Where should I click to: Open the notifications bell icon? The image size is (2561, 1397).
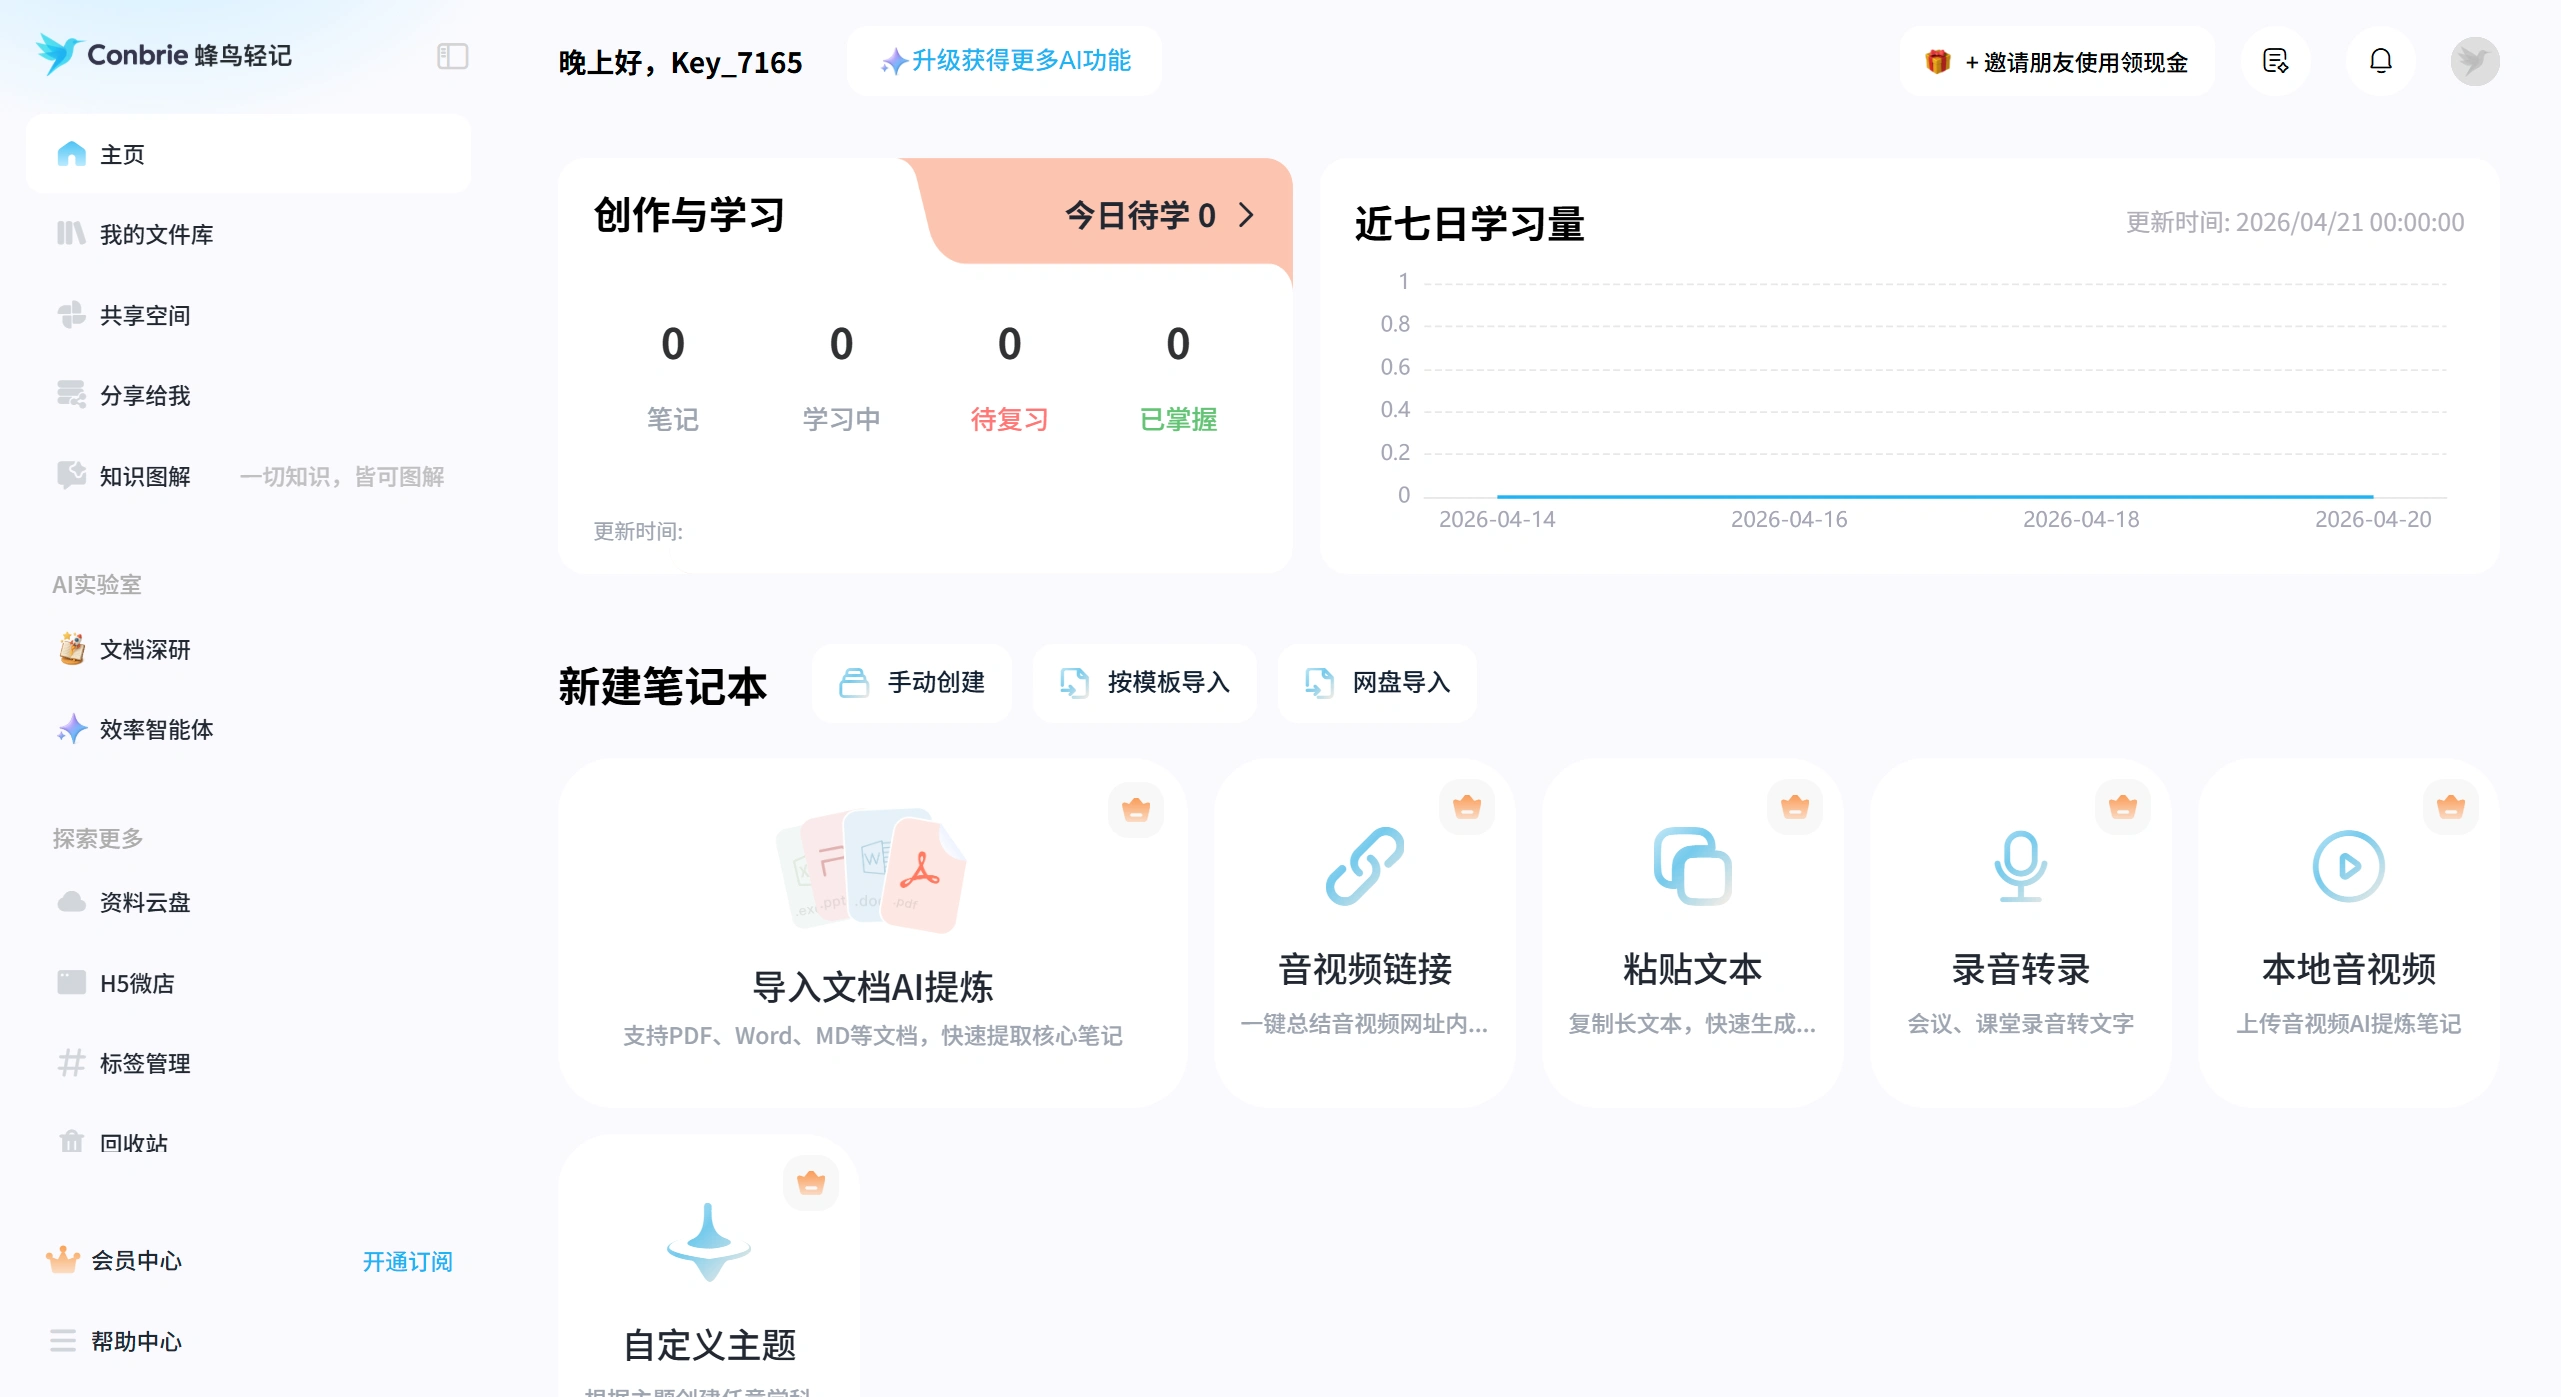(2380, 61)
